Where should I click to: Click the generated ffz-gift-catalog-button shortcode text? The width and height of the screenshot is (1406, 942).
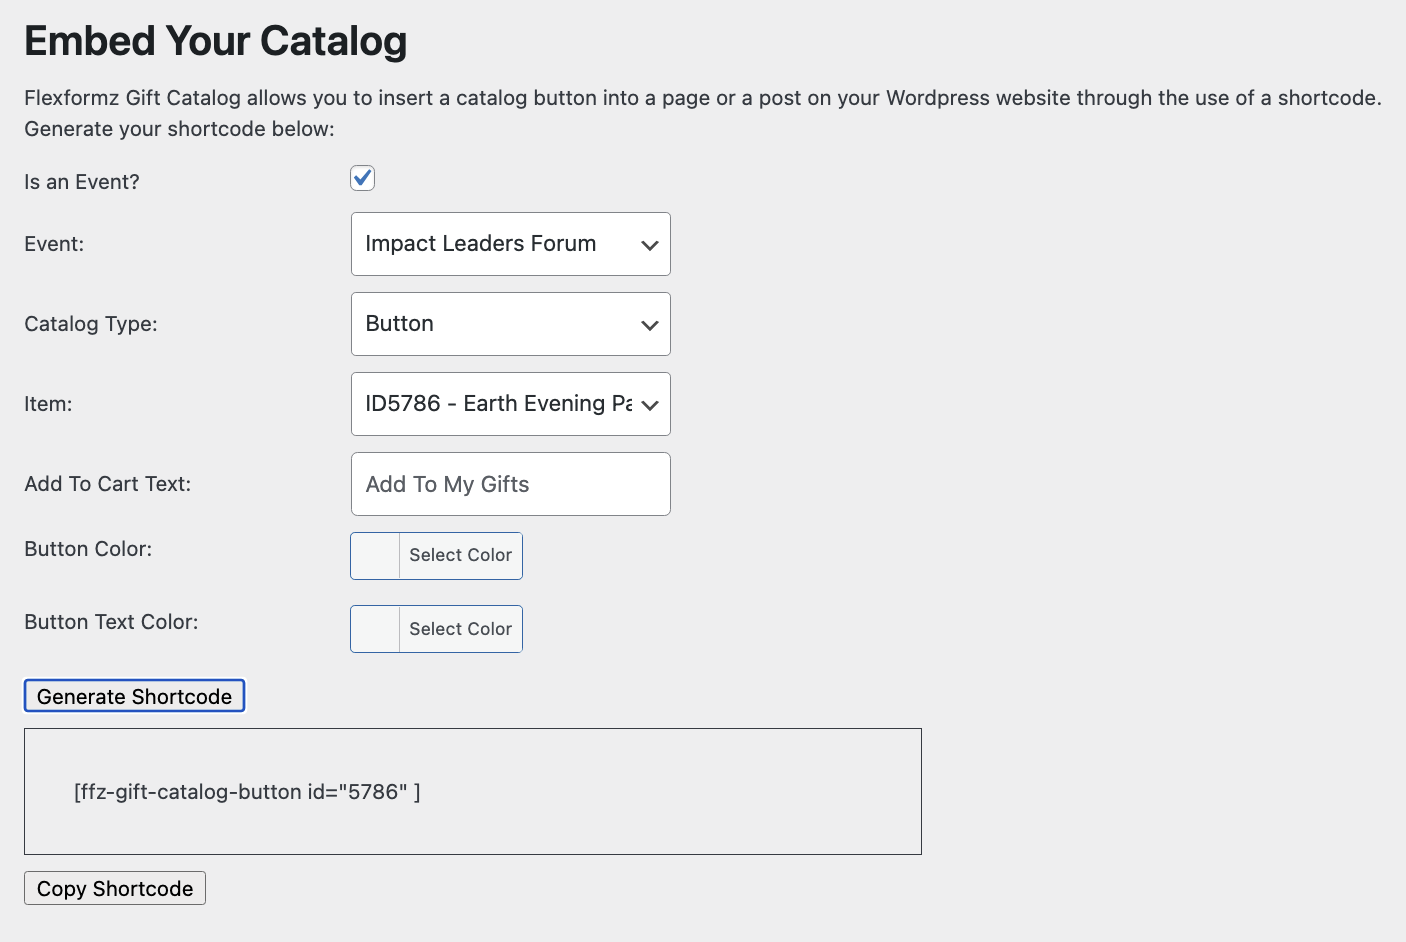pyautogui.click(x=247, y=792)
